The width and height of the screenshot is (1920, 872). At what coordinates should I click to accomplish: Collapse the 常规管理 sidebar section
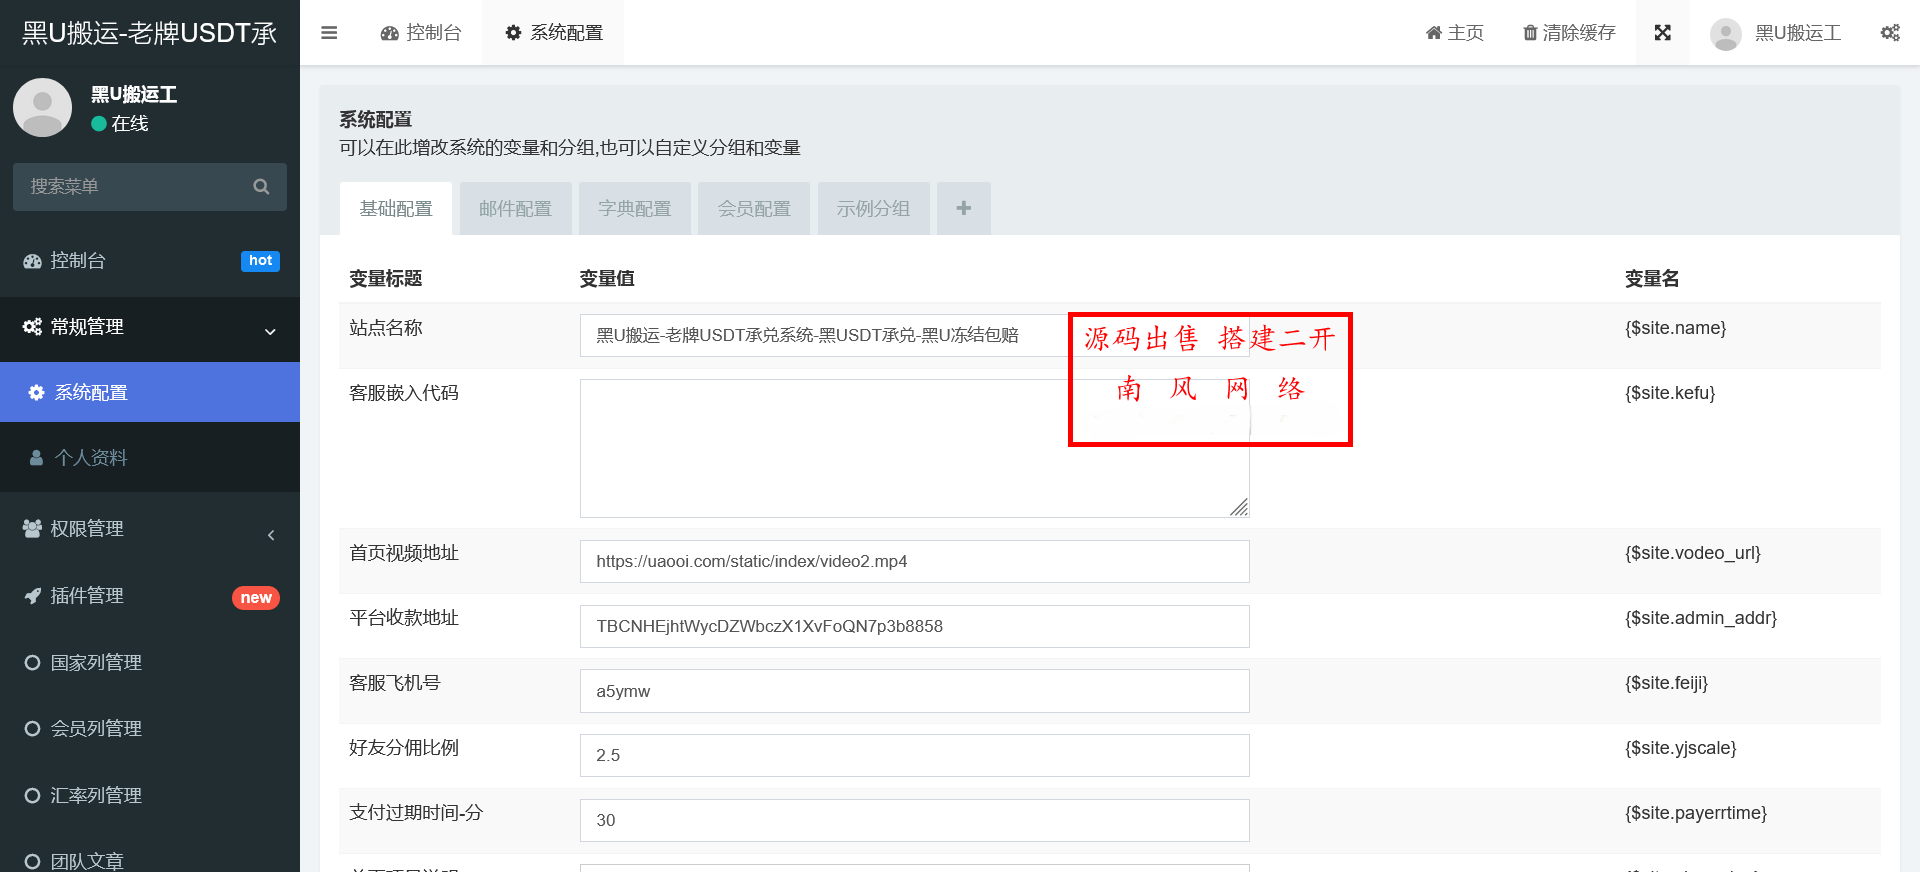[x=150, y=328]
